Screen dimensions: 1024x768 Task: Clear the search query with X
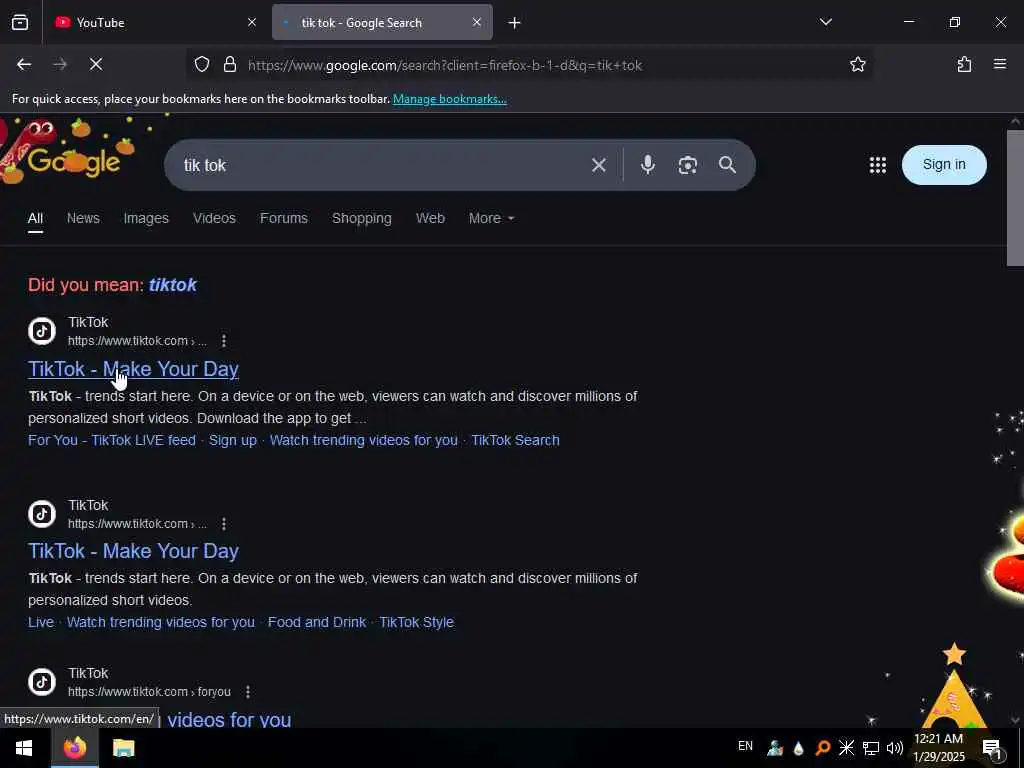pyautogui.click(x=598, y=165)
